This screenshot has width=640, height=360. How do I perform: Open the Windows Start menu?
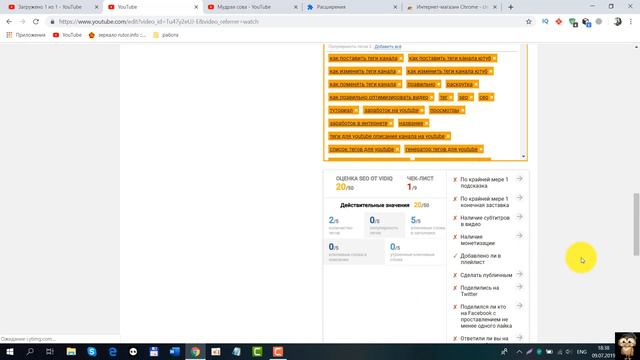[9, 351]
